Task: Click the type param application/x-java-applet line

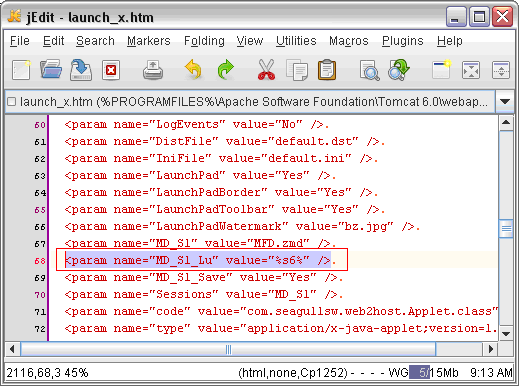Action: click(281, 328)
